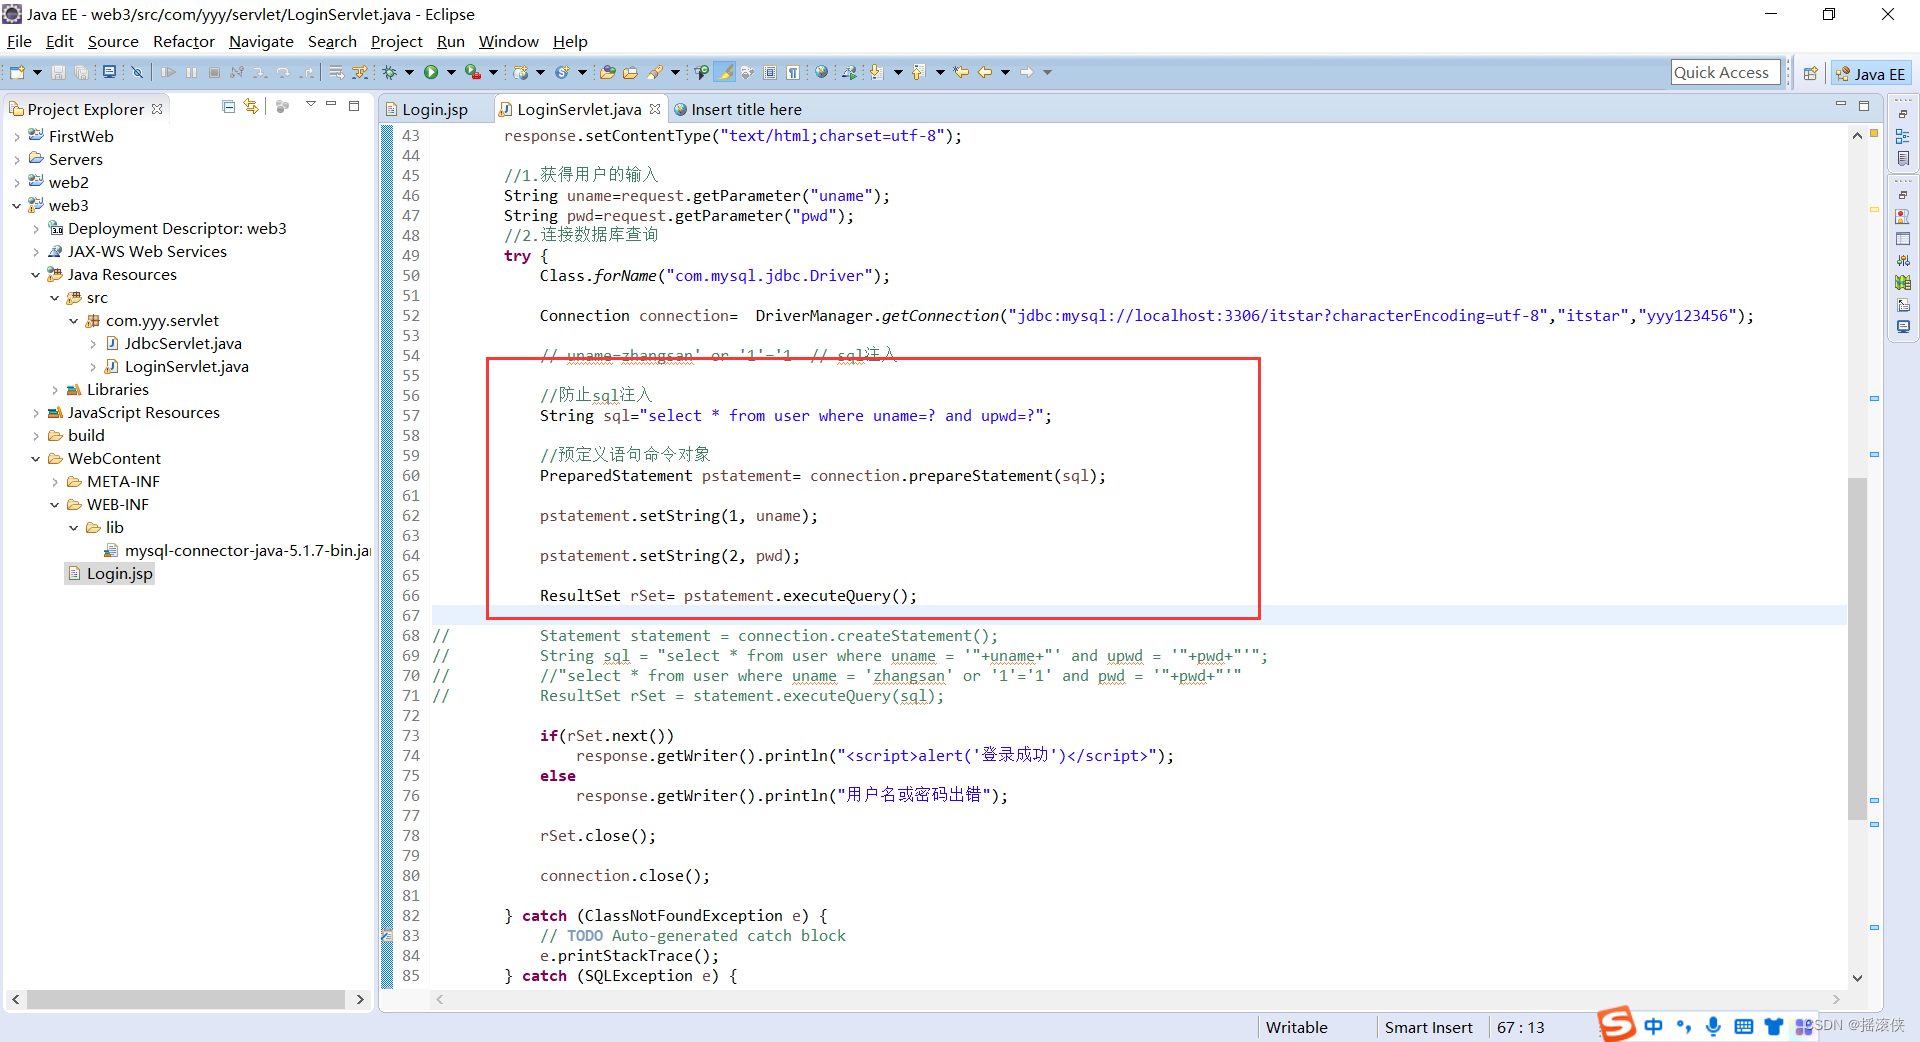Click the Run Last Tool (external tools) icon
The height and width of the screenshot is (1042, 1920).
click(x=472, y=72)
